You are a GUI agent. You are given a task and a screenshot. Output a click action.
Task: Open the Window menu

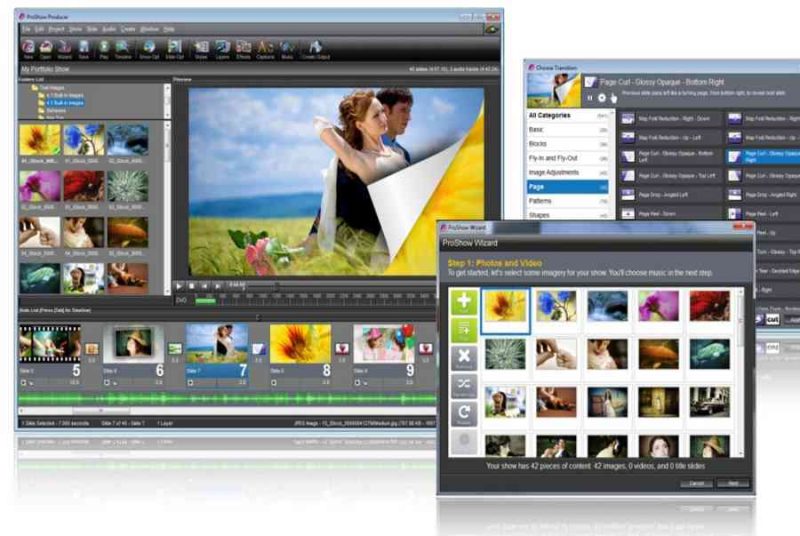pyautogui.click(x=149, y=30)
